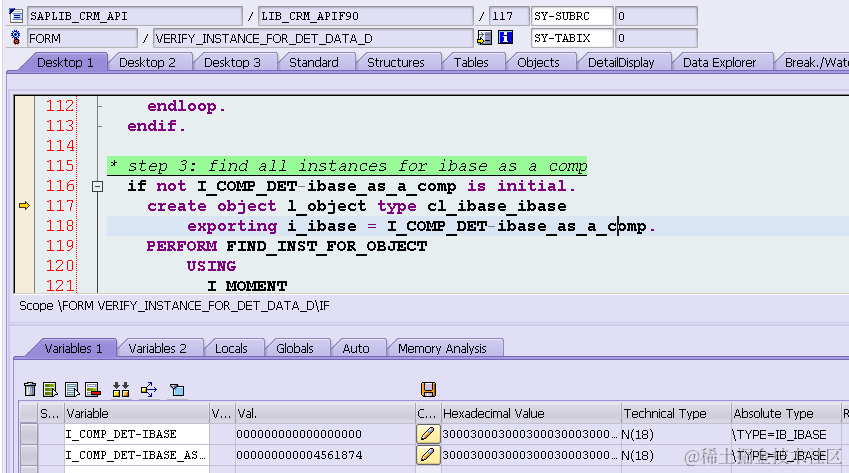Viewport: 849px width, 473px height.
Task: Open the DetailDisplay tab
Action: pos(621,62)
